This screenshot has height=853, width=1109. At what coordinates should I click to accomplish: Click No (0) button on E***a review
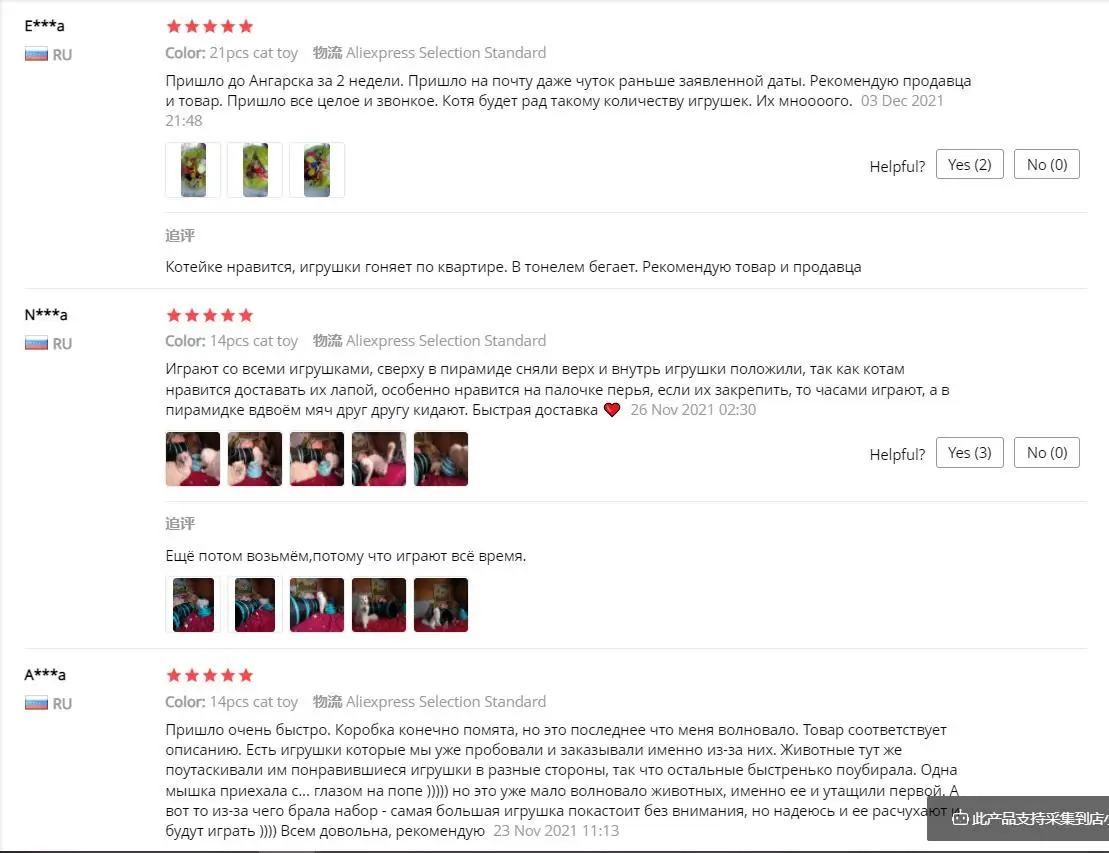(1046, 164)
